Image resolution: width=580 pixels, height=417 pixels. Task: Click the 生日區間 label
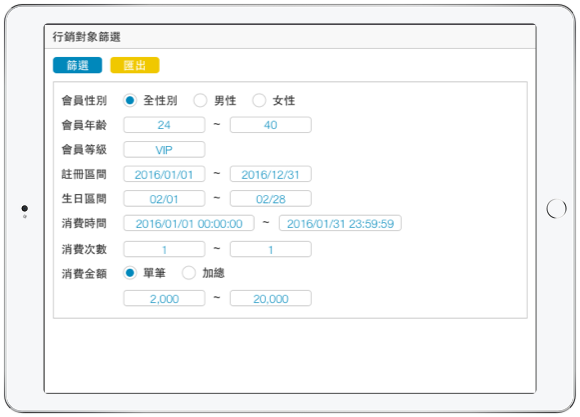pos(84,199)
